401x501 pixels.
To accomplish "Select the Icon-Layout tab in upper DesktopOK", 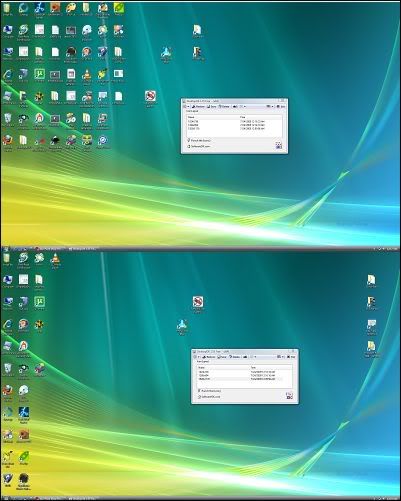I will (192, 111).
